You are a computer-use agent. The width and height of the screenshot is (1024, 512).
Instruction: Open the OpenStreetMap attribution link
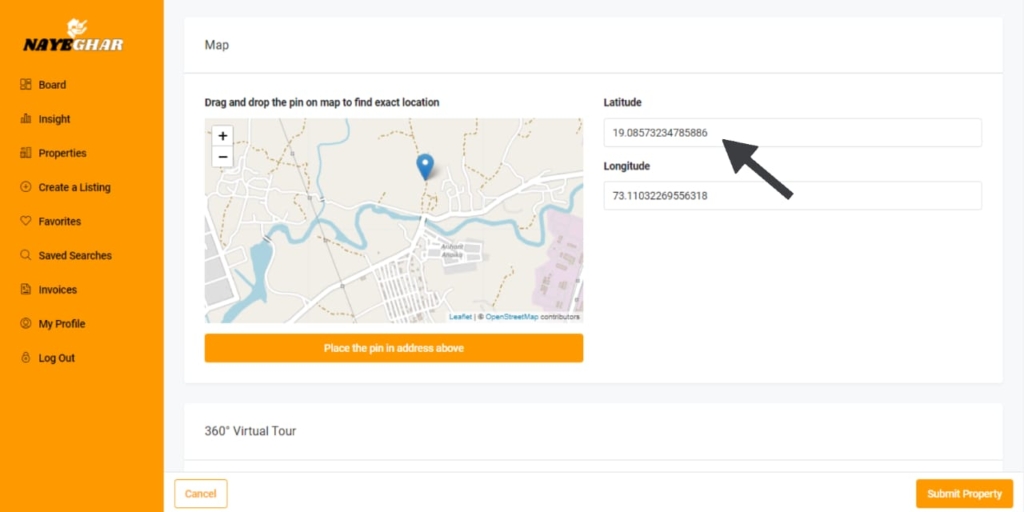(x=511, y=317)
